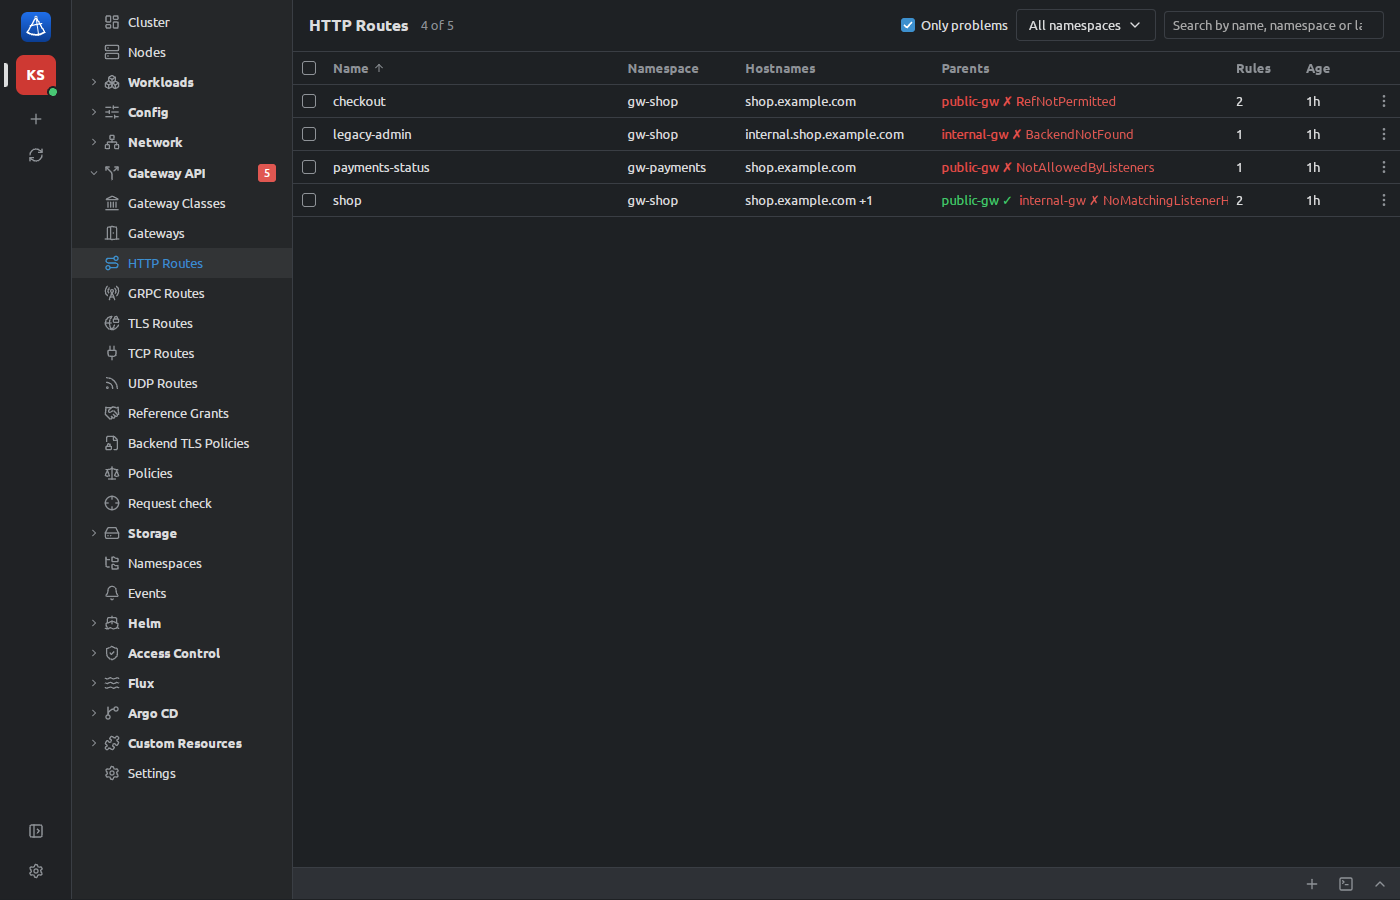Open the public-gw RefNotPermitted parent link

click(1028, 101)
